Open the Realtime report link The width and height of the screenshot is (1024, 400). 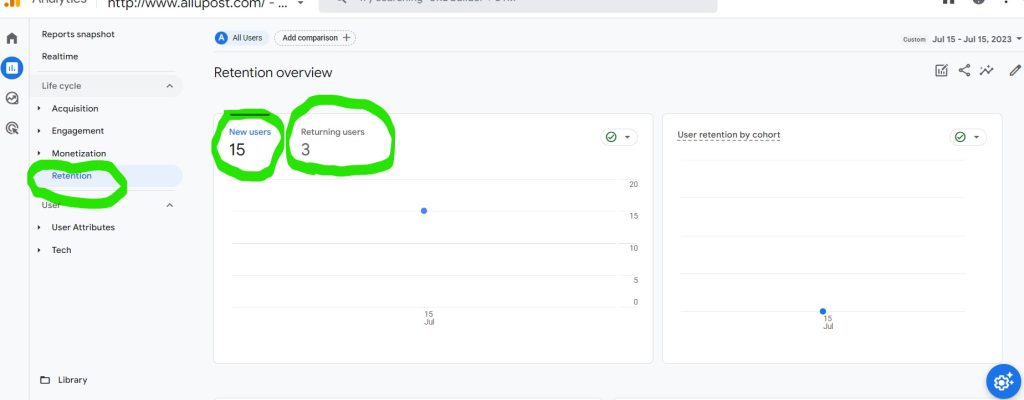click(x=60, y=57)
